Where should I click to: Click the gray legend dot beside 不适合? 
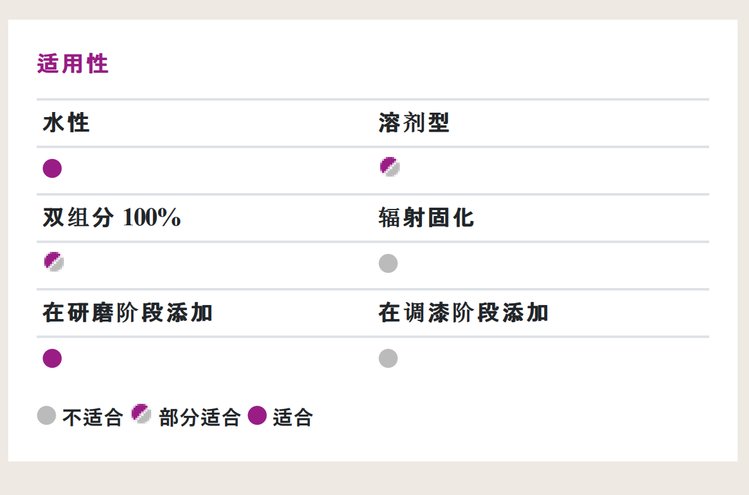click(46, 416)
